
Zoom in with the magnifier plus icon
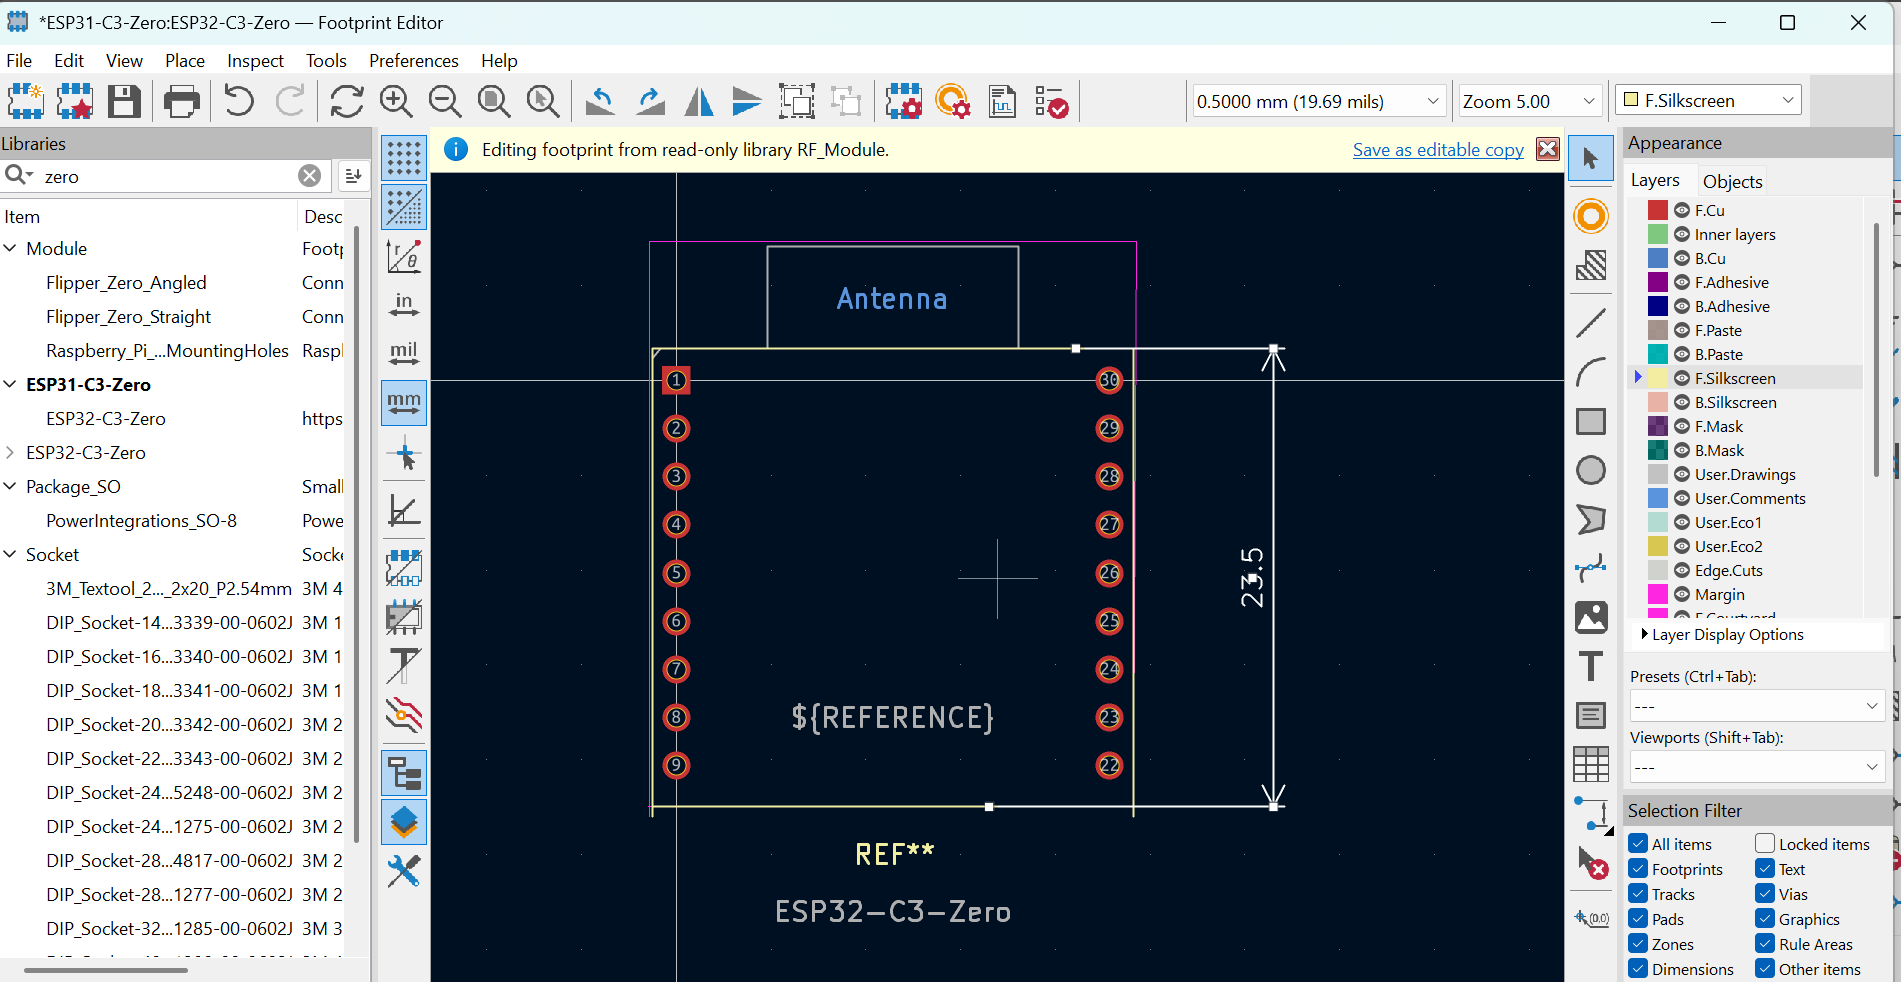pyautogui.click(x=396, y=101)
